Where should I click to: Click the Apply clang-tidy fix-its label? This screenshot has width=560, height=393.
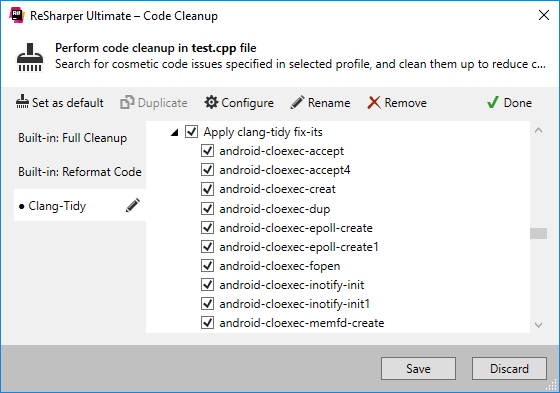pos(263,132)
